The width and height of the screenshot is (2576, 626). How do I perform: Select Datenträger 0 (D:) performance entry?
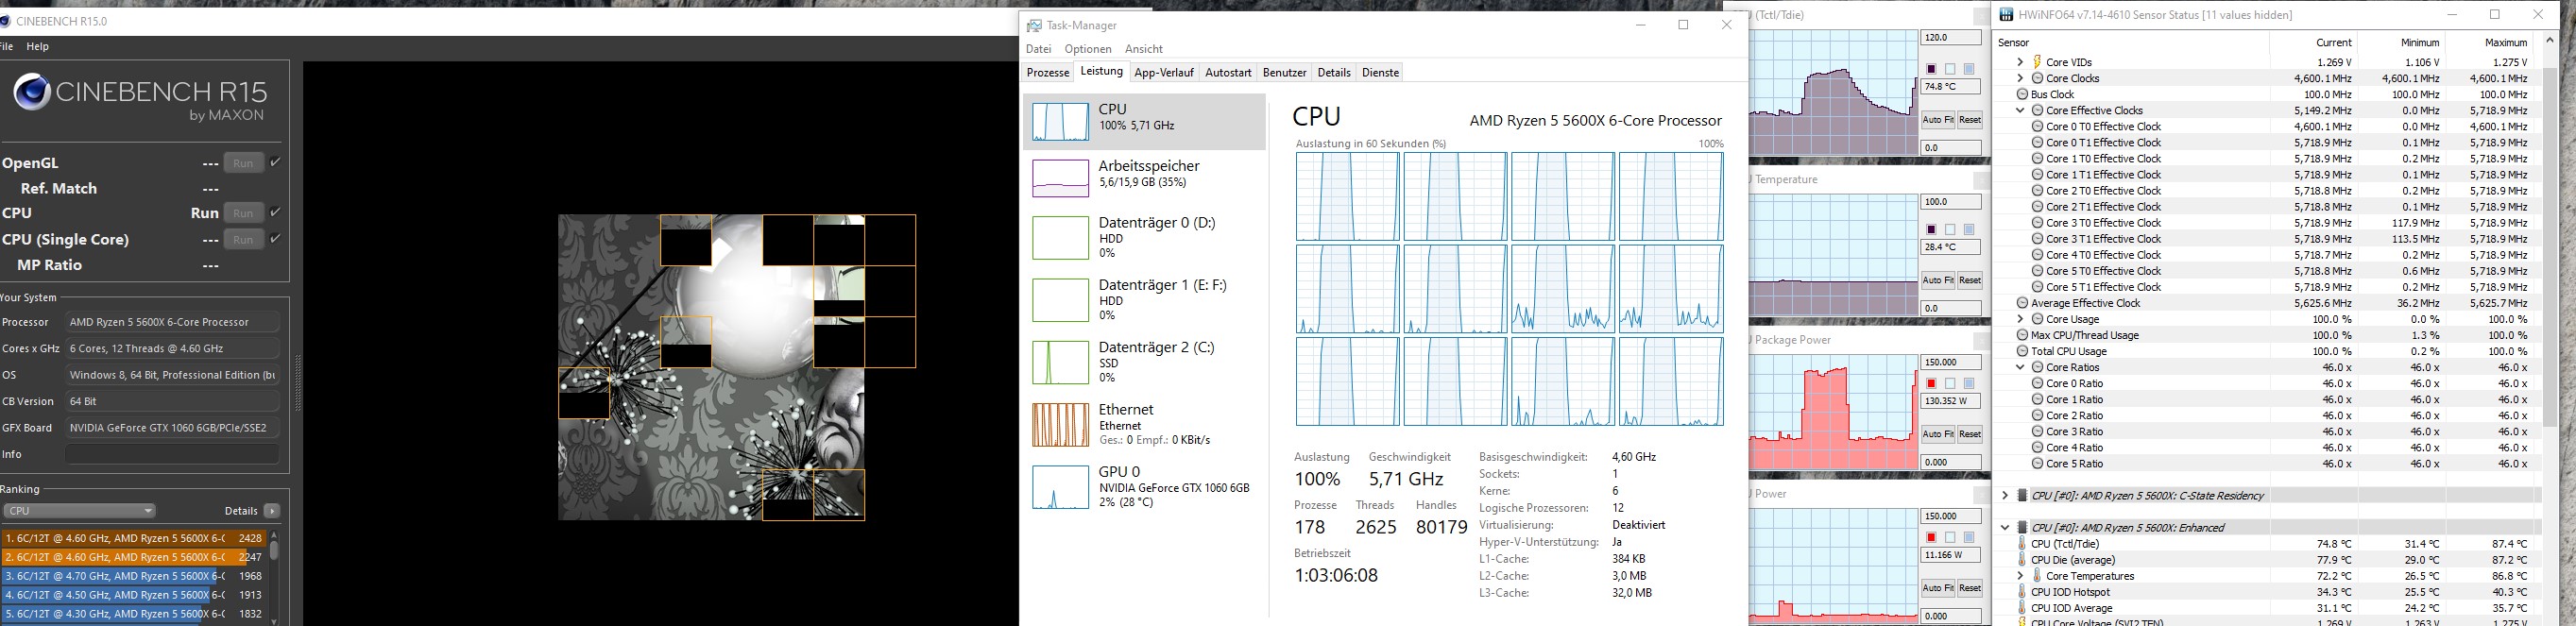[x=1145, y=238]
